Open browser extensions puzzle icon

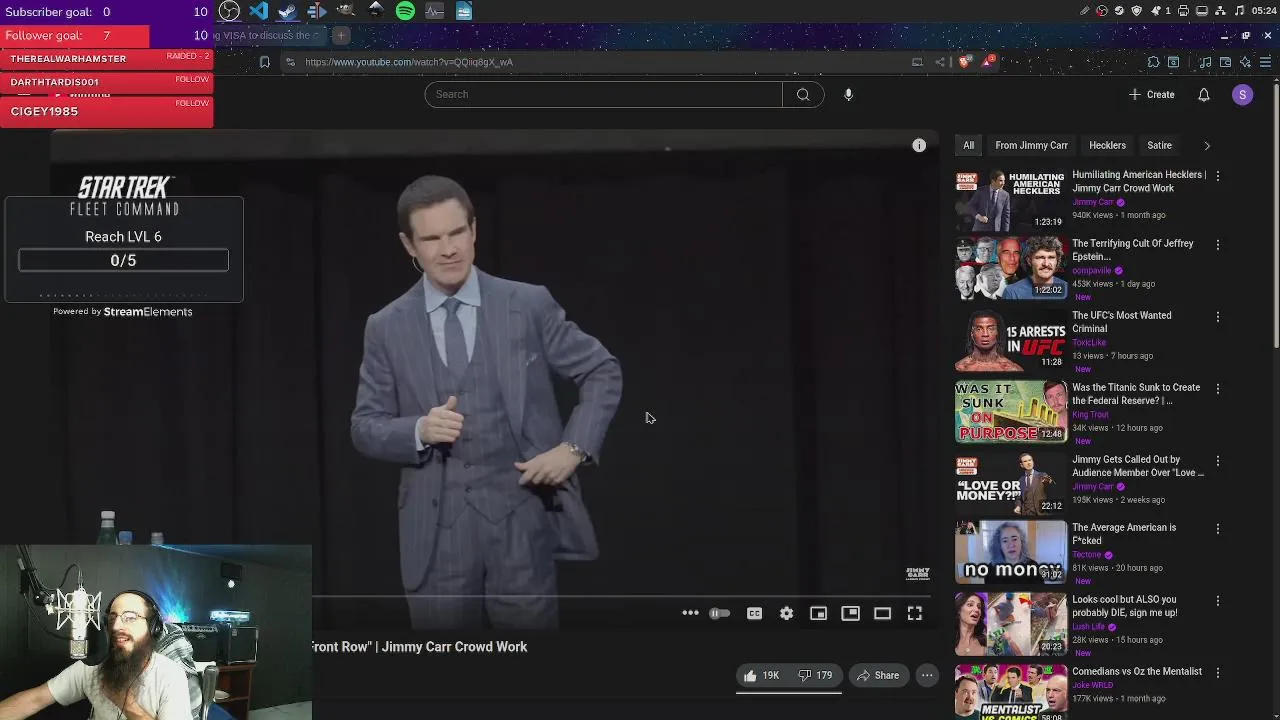[x=1153, y=62]
